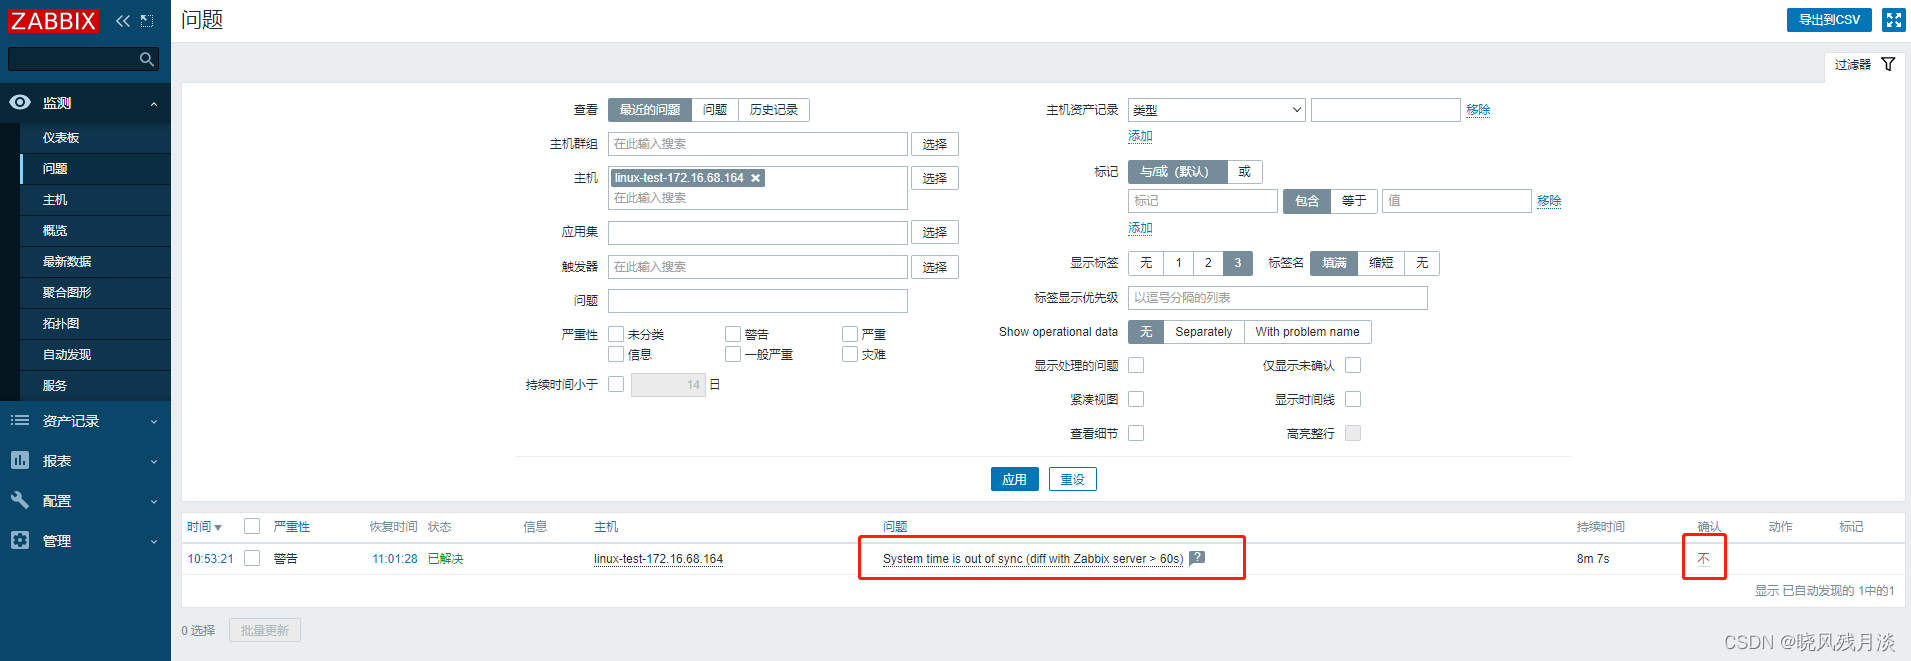Set 显示标签 to 2
1911x661 pixels.
coord(1208,263)
